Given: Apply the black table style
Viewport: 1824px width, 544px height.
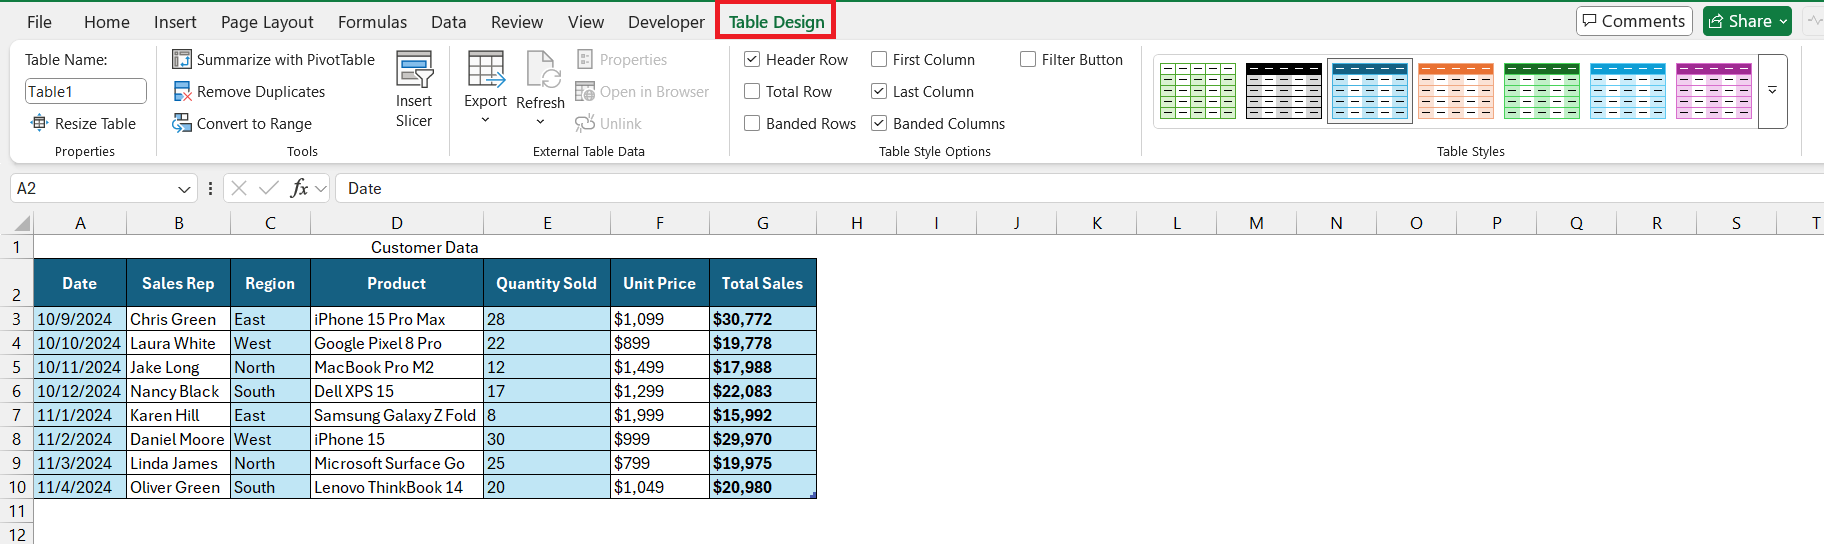Looking at the screenshot, I should click(1284, 91).
